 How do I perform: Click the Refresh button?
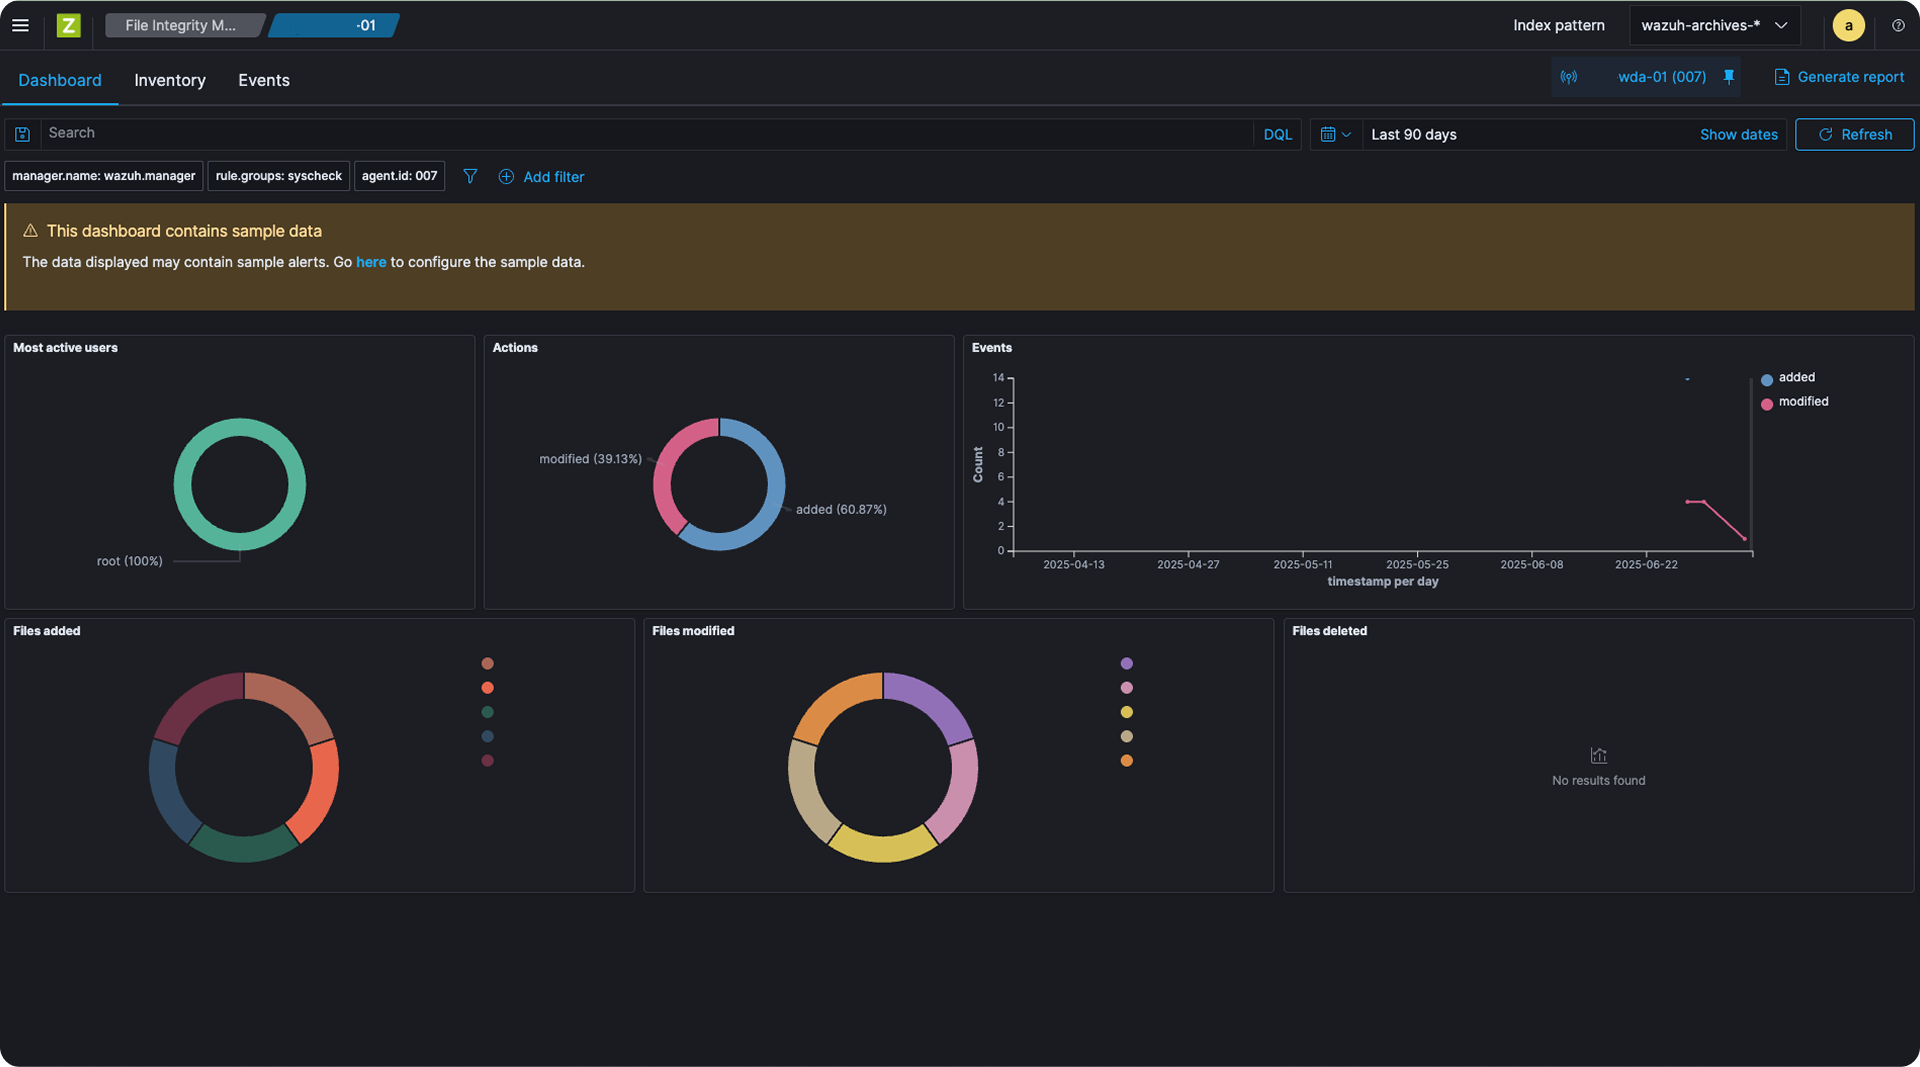1854,135
